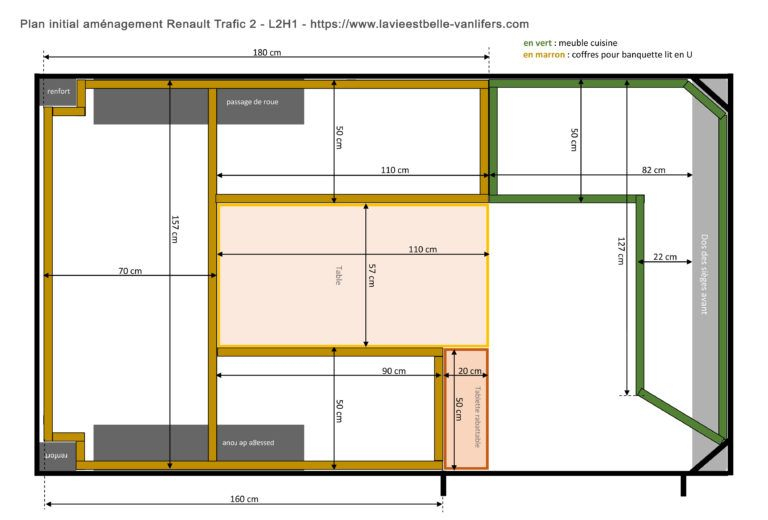Screen dimensions: 768x520
Task: Select the 'en marron' banquette legend entry
Action: click(x=607, y=56)
